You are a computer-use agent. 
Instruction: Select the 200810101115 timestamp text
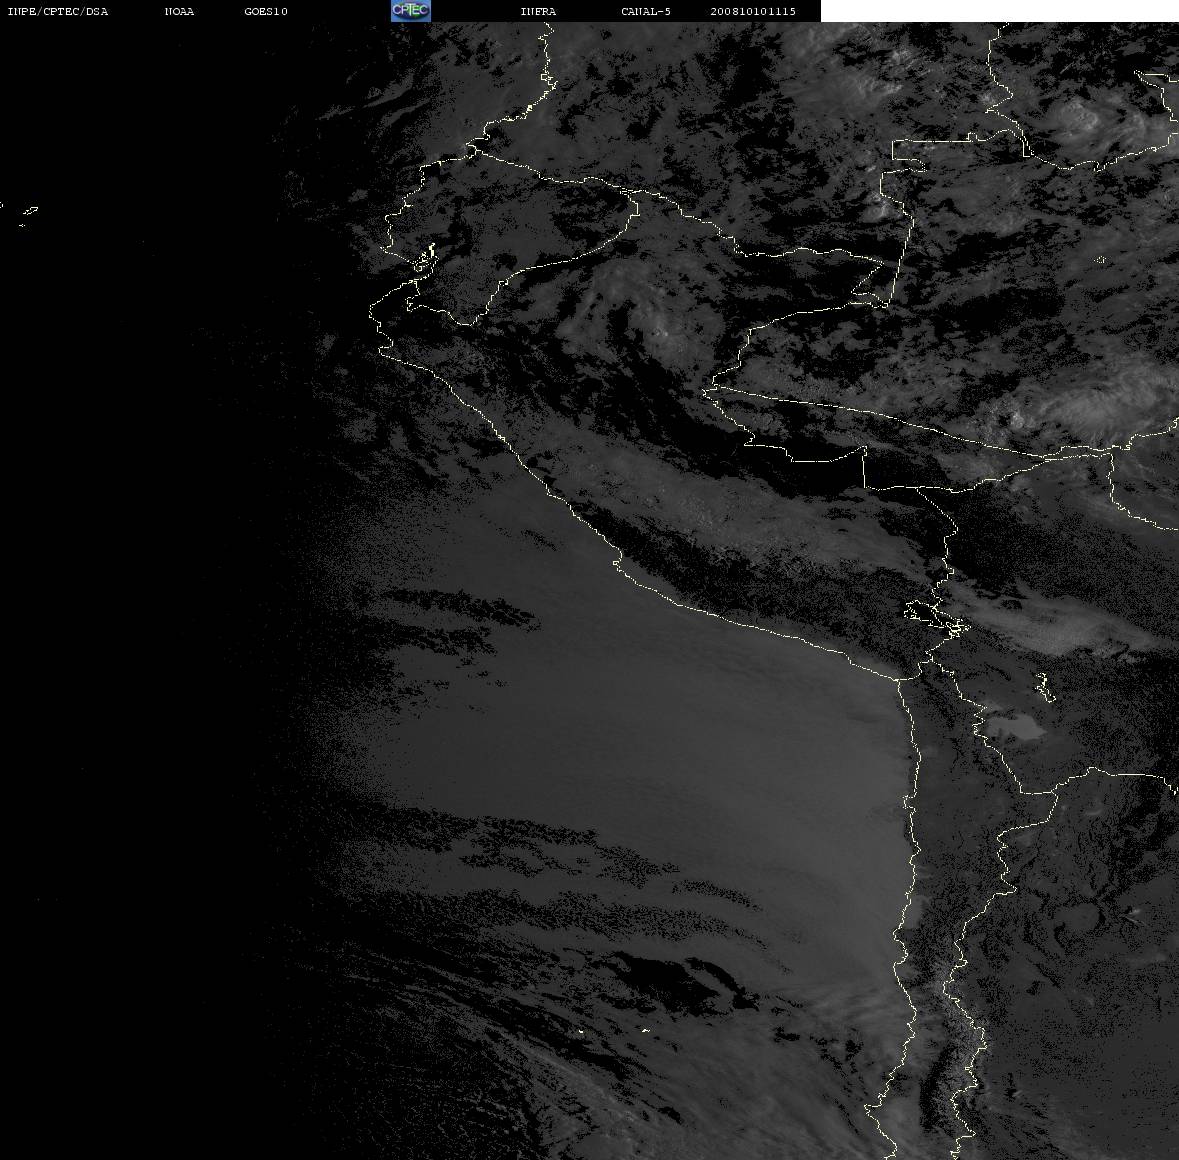tap(753, 11)
